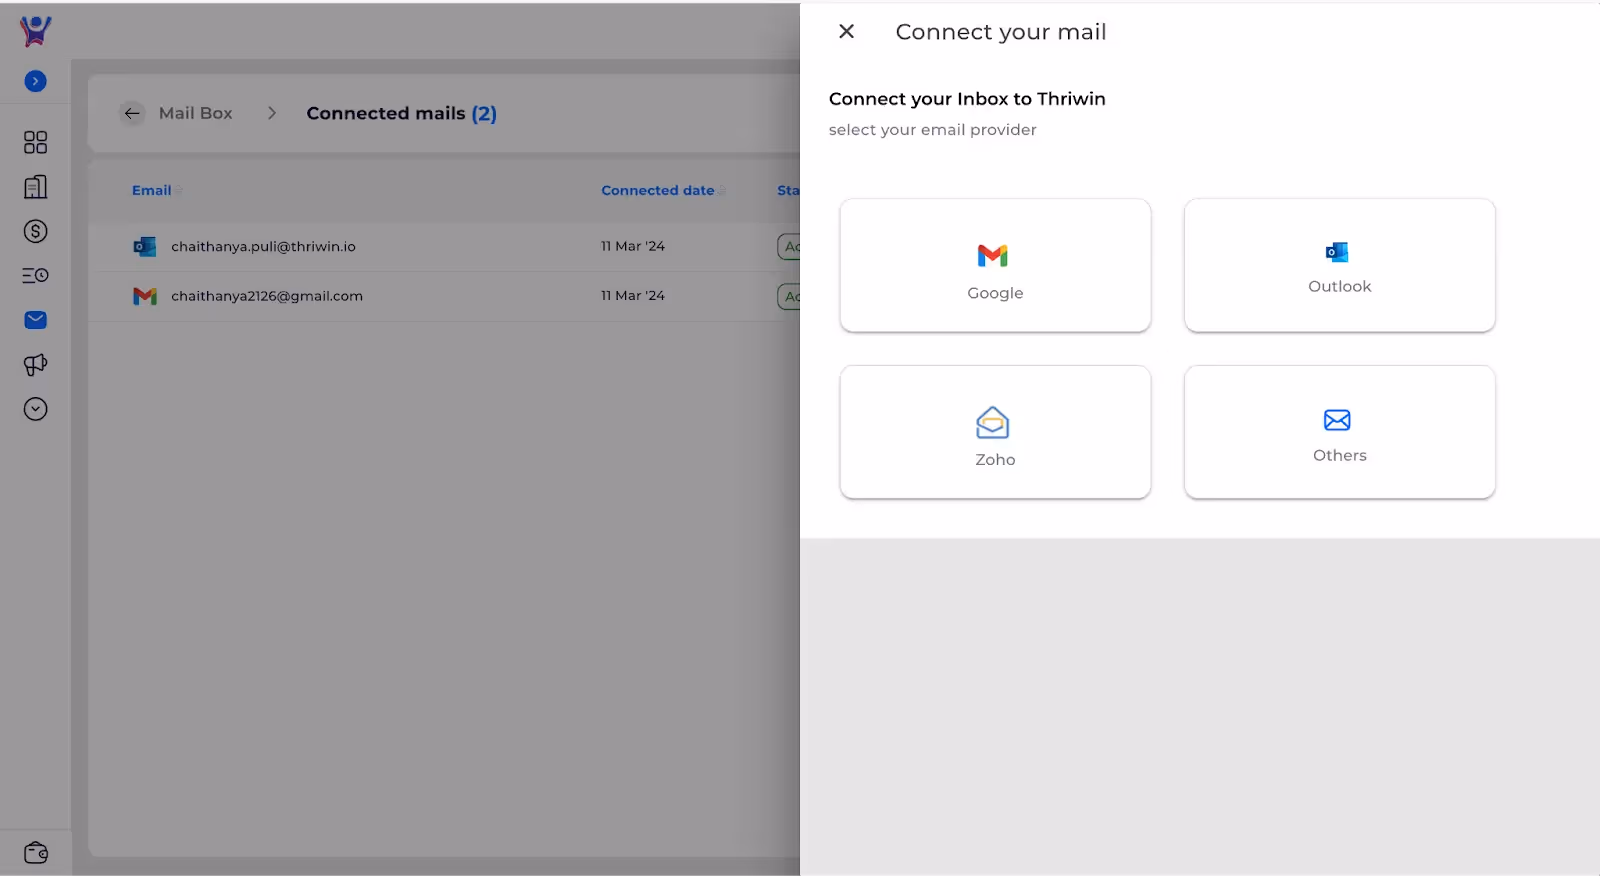Screen dimensions: 1600x876
Task: Click the status badge of gmail.com row
Action: pos(789,296)
